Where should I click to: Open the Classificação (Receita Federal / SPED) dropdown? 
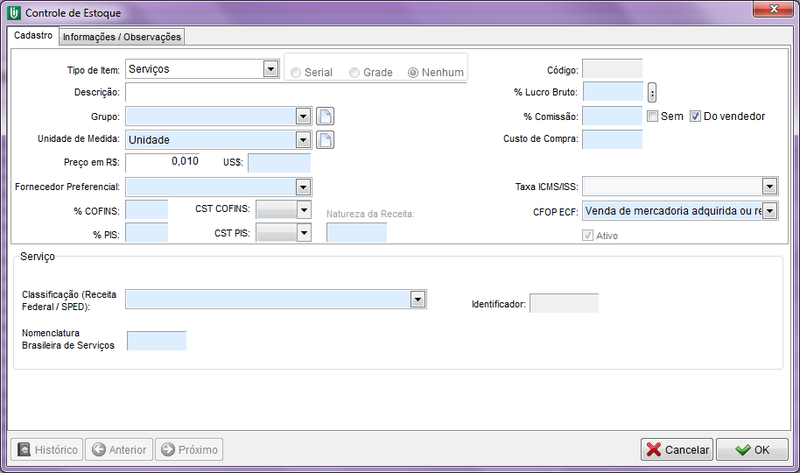click(x=418, y=298)
